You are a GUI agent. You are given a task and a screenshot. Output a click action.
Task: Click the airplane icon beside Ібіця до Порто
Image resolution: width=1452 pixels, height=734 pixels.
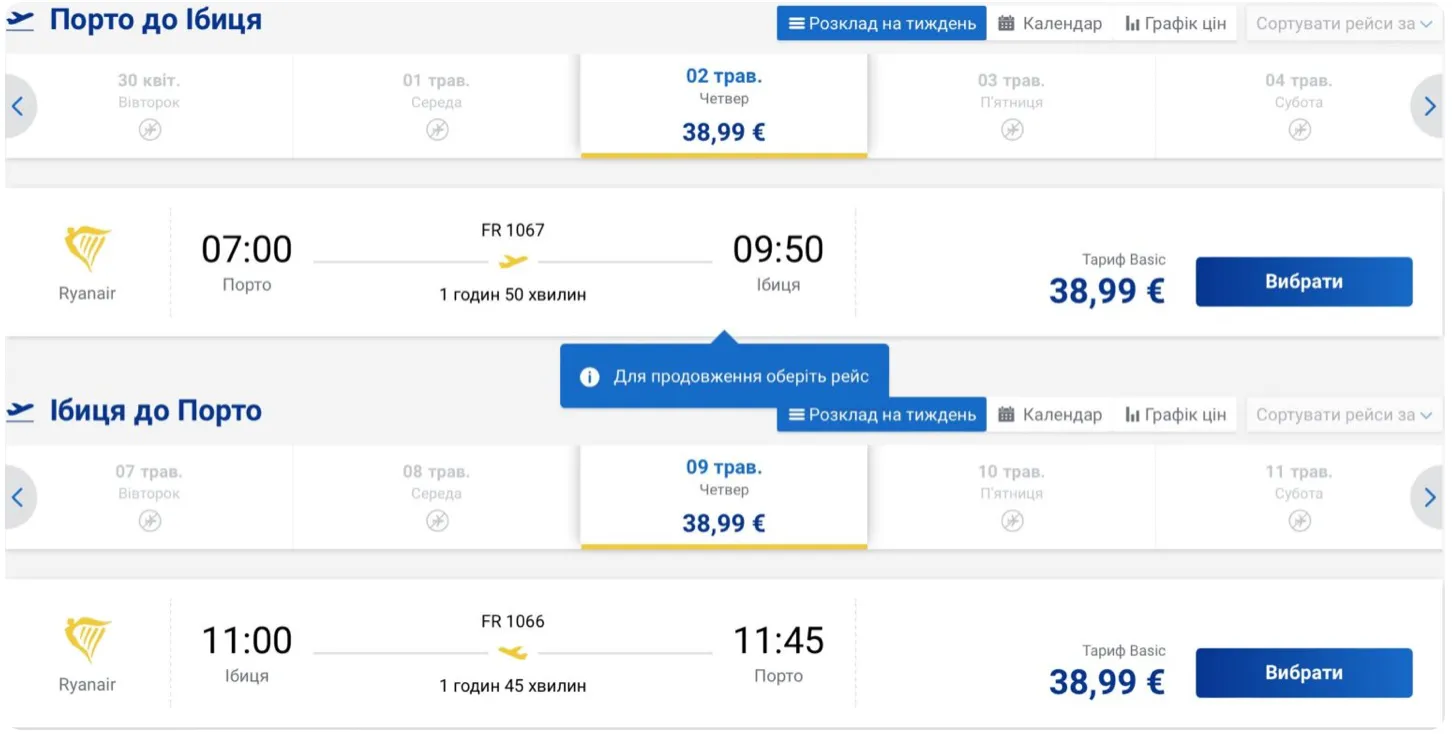tap(20, 411)
